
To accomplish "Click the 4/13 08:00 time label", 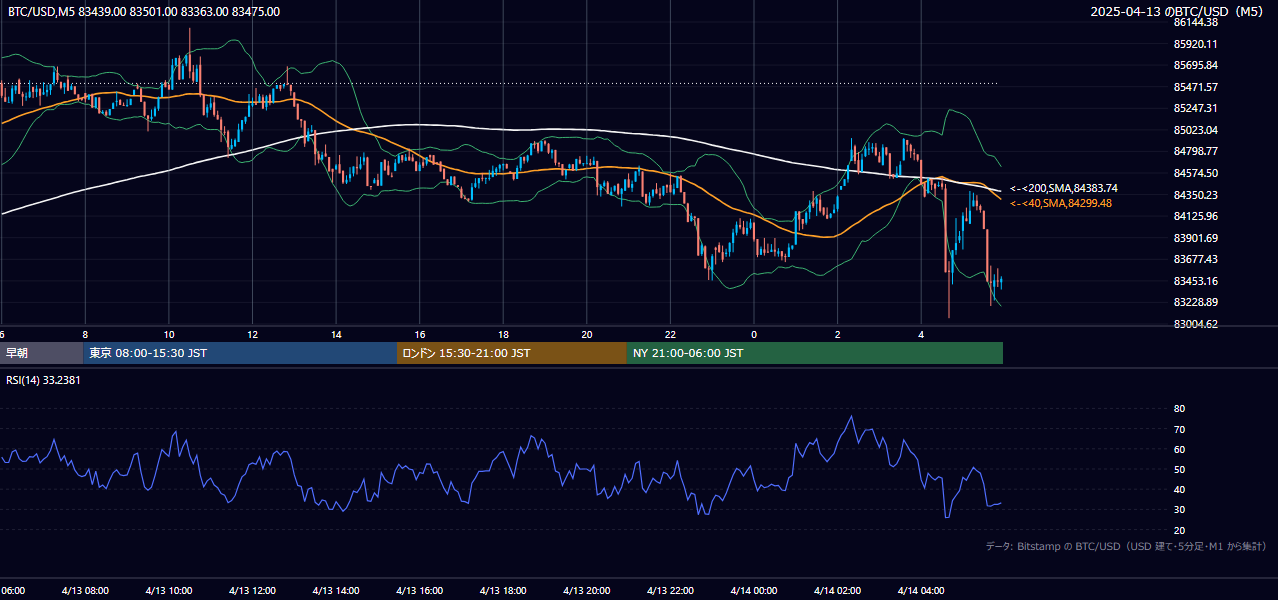I will pos(85,590).
